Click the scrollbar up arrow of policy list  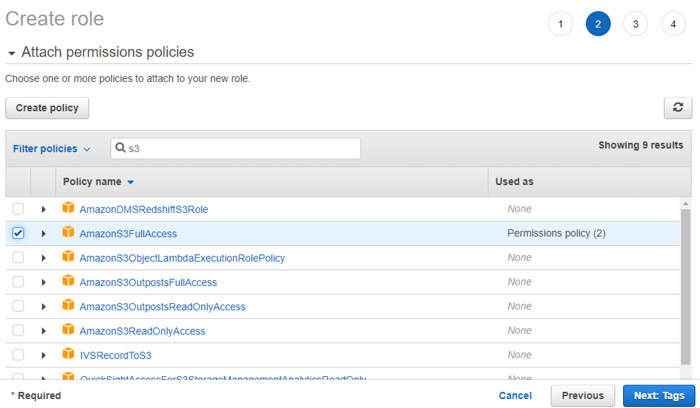(685, 204)
